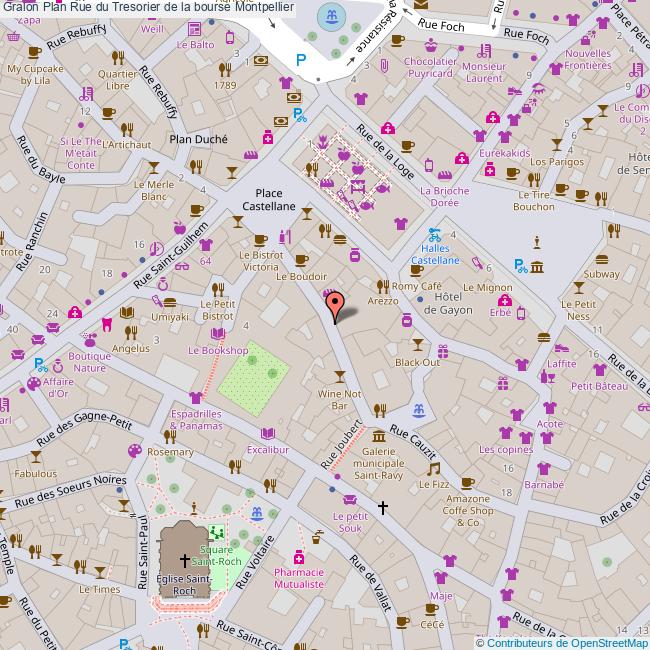Click the Église Saint-Roch cross icon
The width and height of the screenshot is (650, 650).
tap(184, 562)
